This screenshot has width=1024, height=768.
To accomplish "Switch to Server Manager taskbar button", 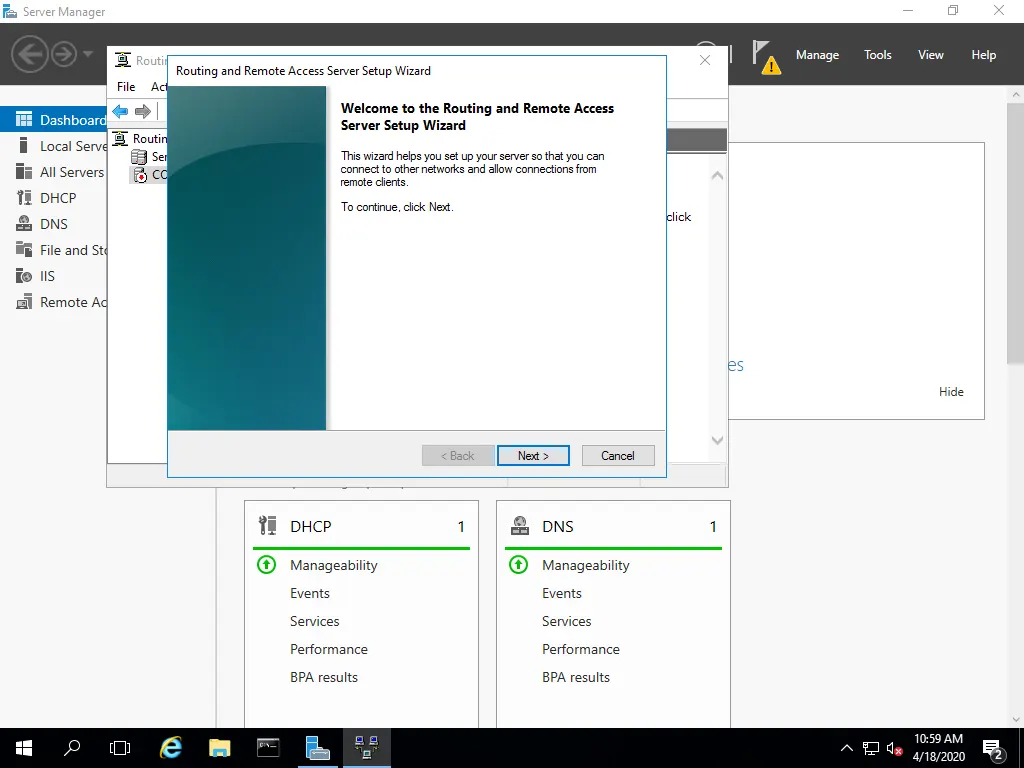I will [x=318, y=748].
